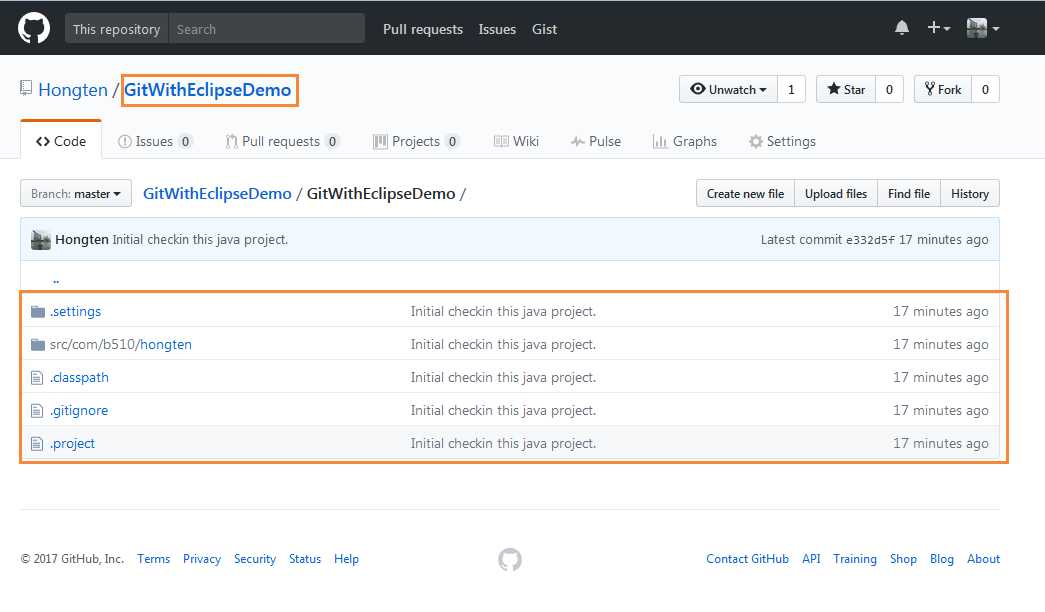Click the GitHub Octocat logo in header

pos(33,29)
